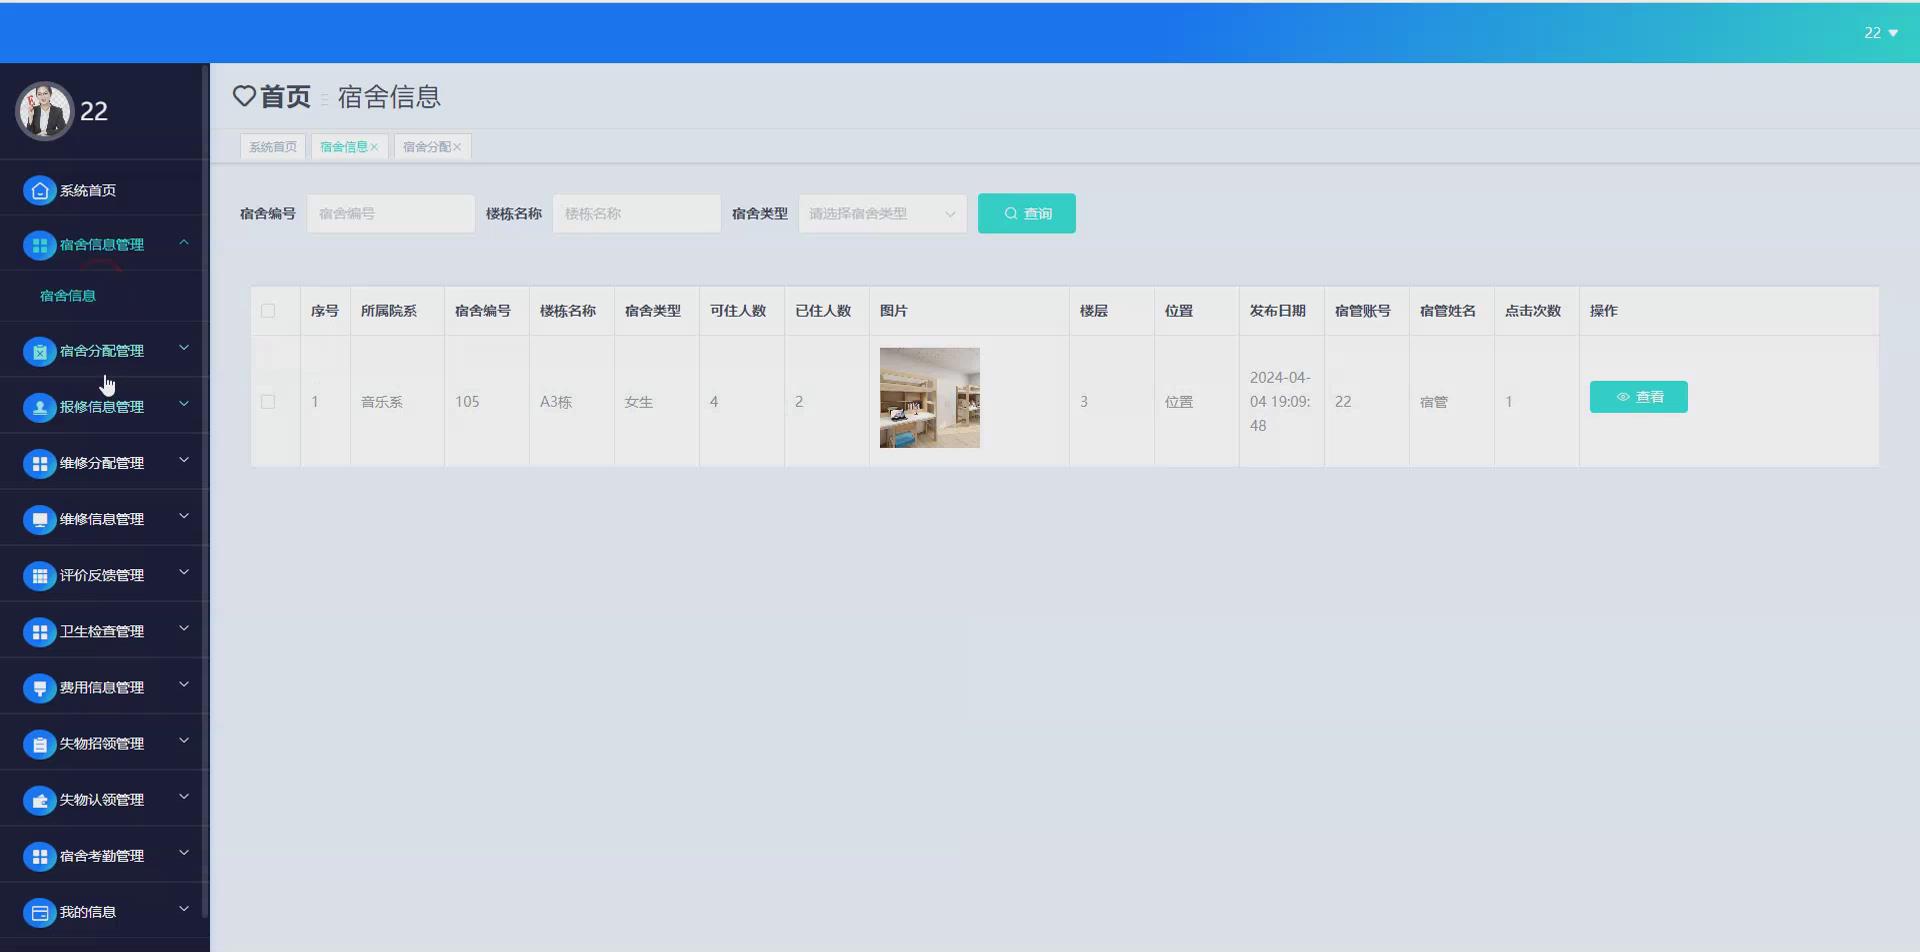Click the 系统首页 home icon in sidebar
The width and height of the screenshot is (1920, 952).
(x=39, y=190)
